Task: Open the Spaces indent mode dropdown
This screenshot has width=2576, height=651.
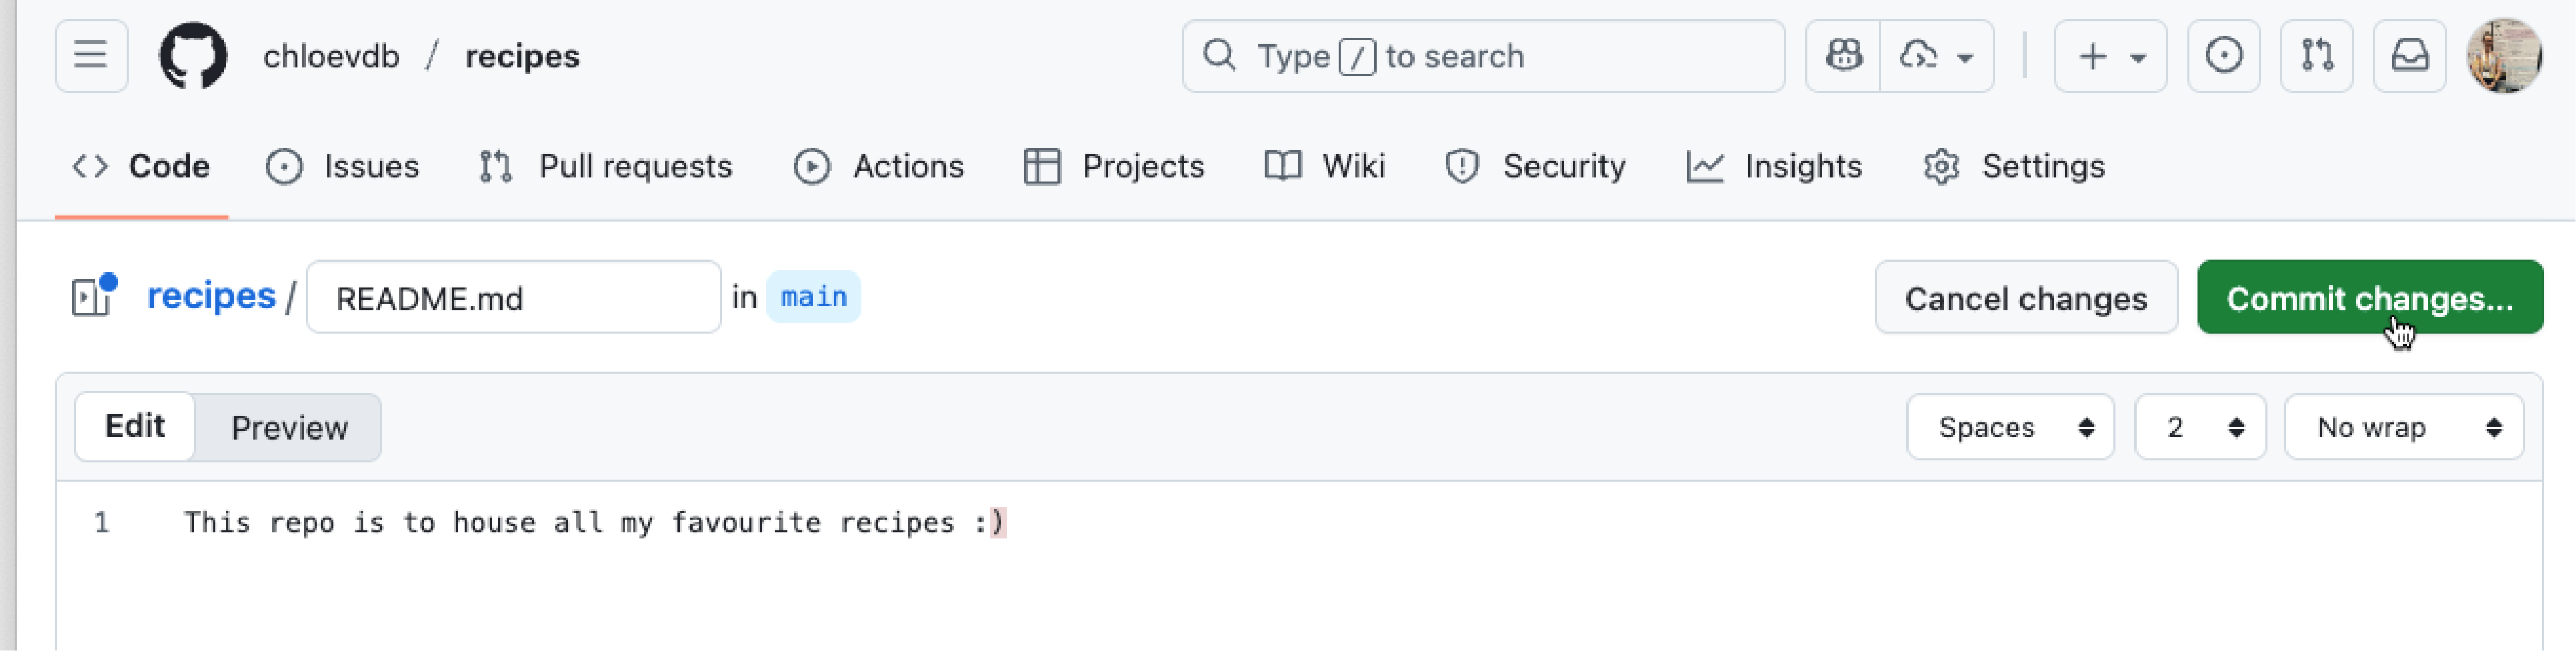Action: point(2010,428)
